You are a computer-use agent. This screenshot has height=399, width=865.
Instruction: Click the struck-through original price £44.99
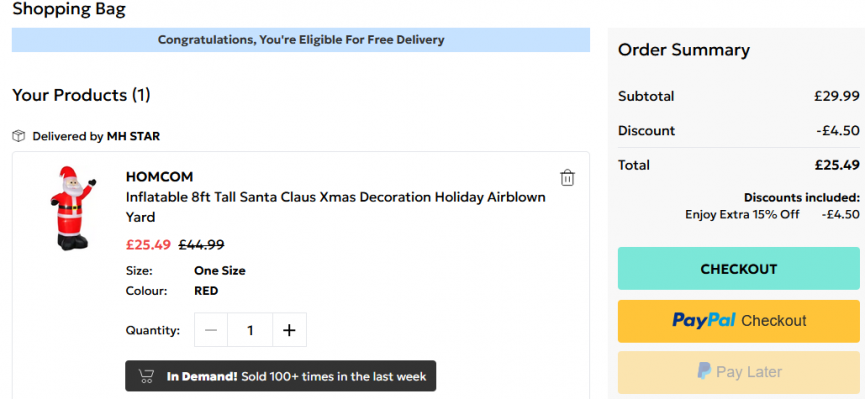click(x=201, y=244)
